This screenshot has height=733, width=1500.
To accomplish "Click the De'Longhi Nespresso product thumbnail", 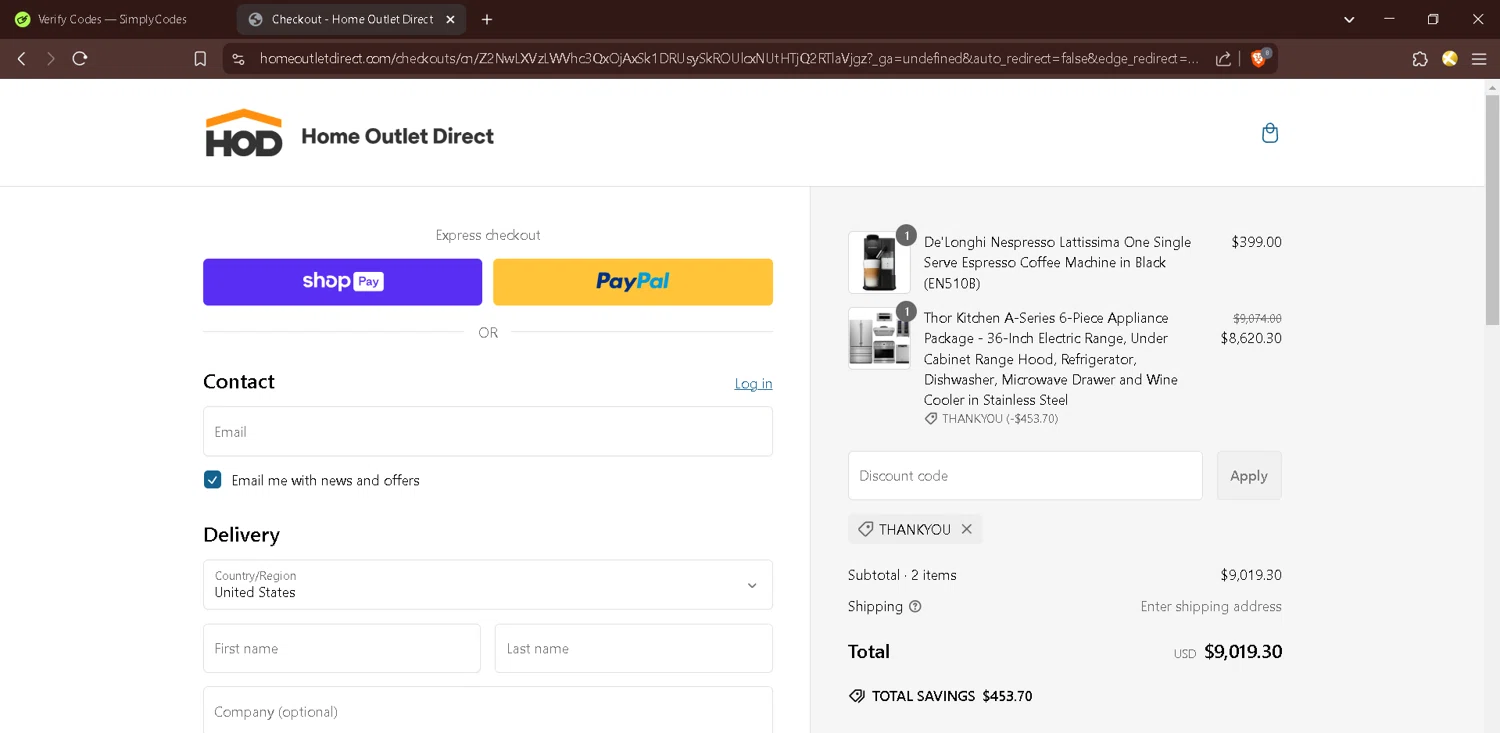I will tap(879, 262).
